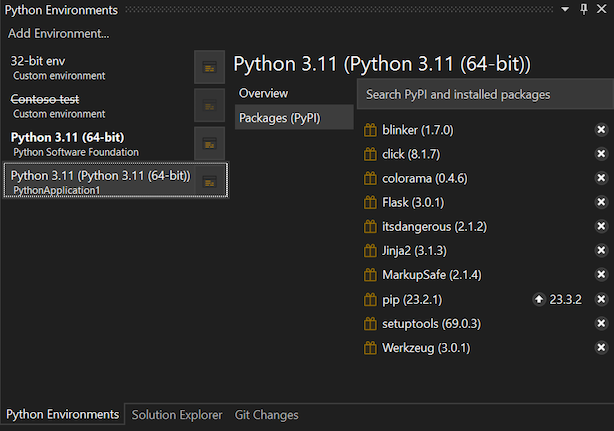
Task: Remove the Flask package
Action: [x=601, y=202]
